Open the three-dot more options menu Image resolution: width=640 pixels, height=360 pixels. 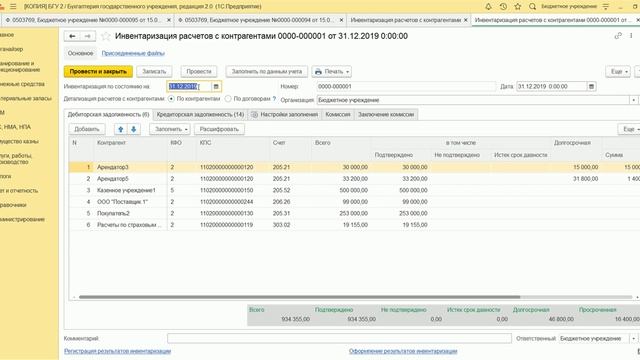[631, 36]
